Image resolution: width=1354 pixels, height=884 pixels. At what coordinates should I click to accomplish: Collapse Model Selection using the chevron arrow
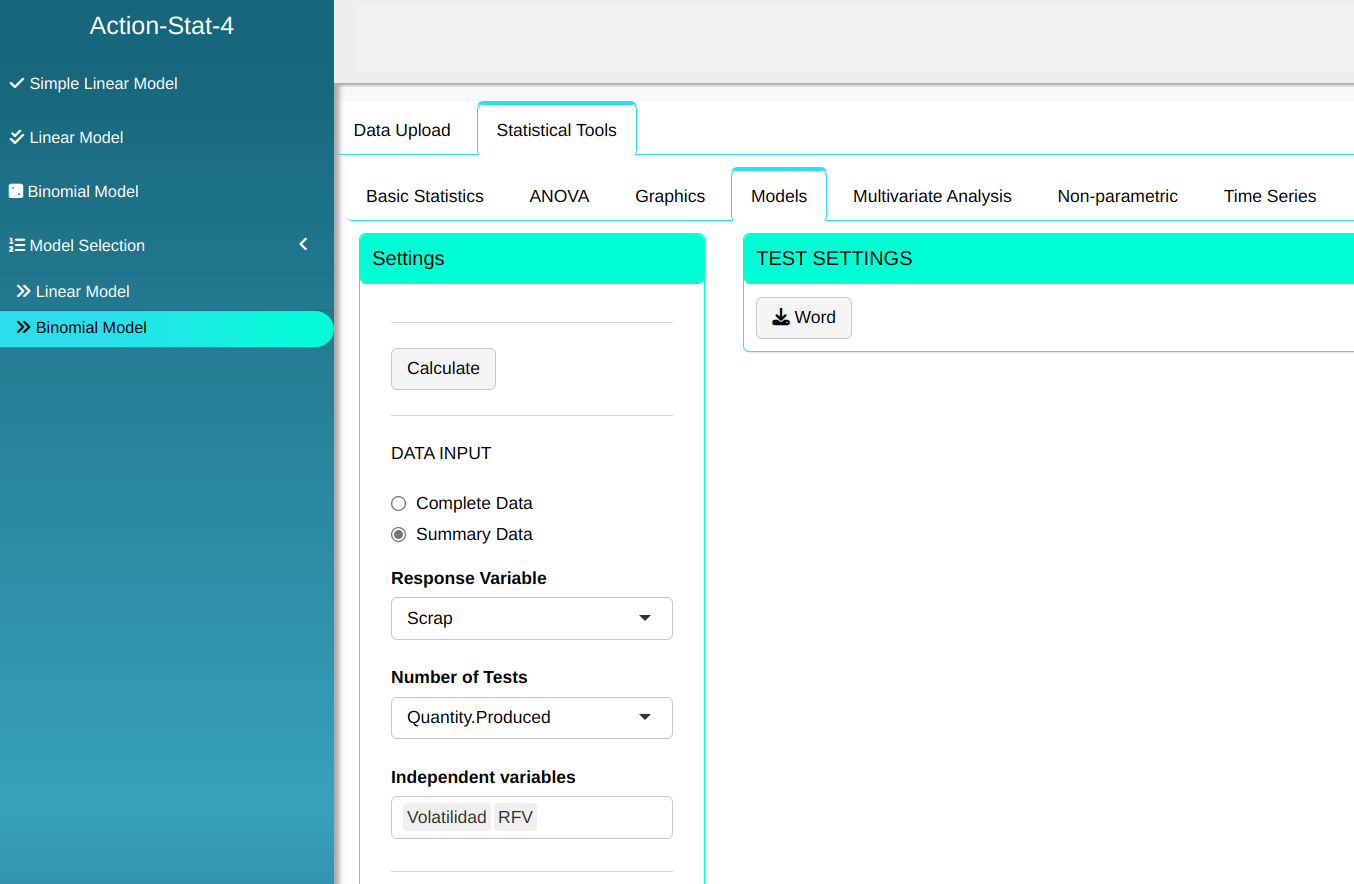pos(304,245)
